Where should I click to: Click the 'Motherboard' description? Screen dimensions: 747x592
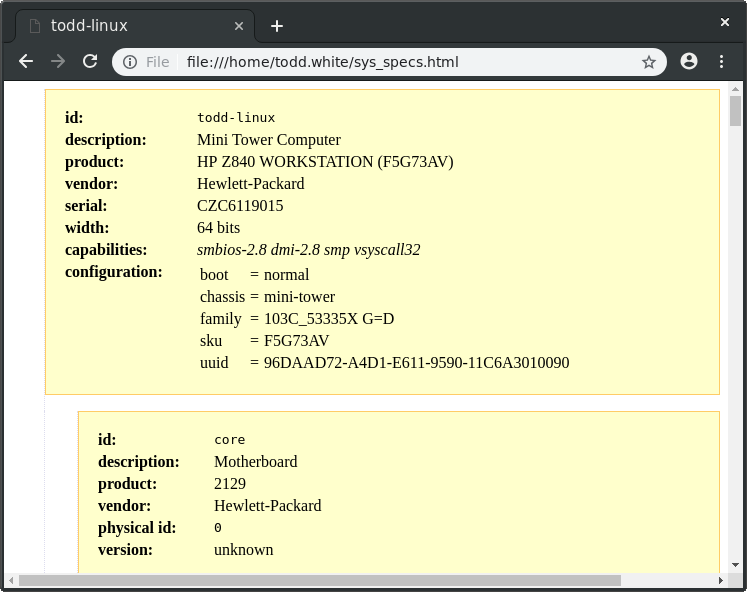[x=256, y=462]
